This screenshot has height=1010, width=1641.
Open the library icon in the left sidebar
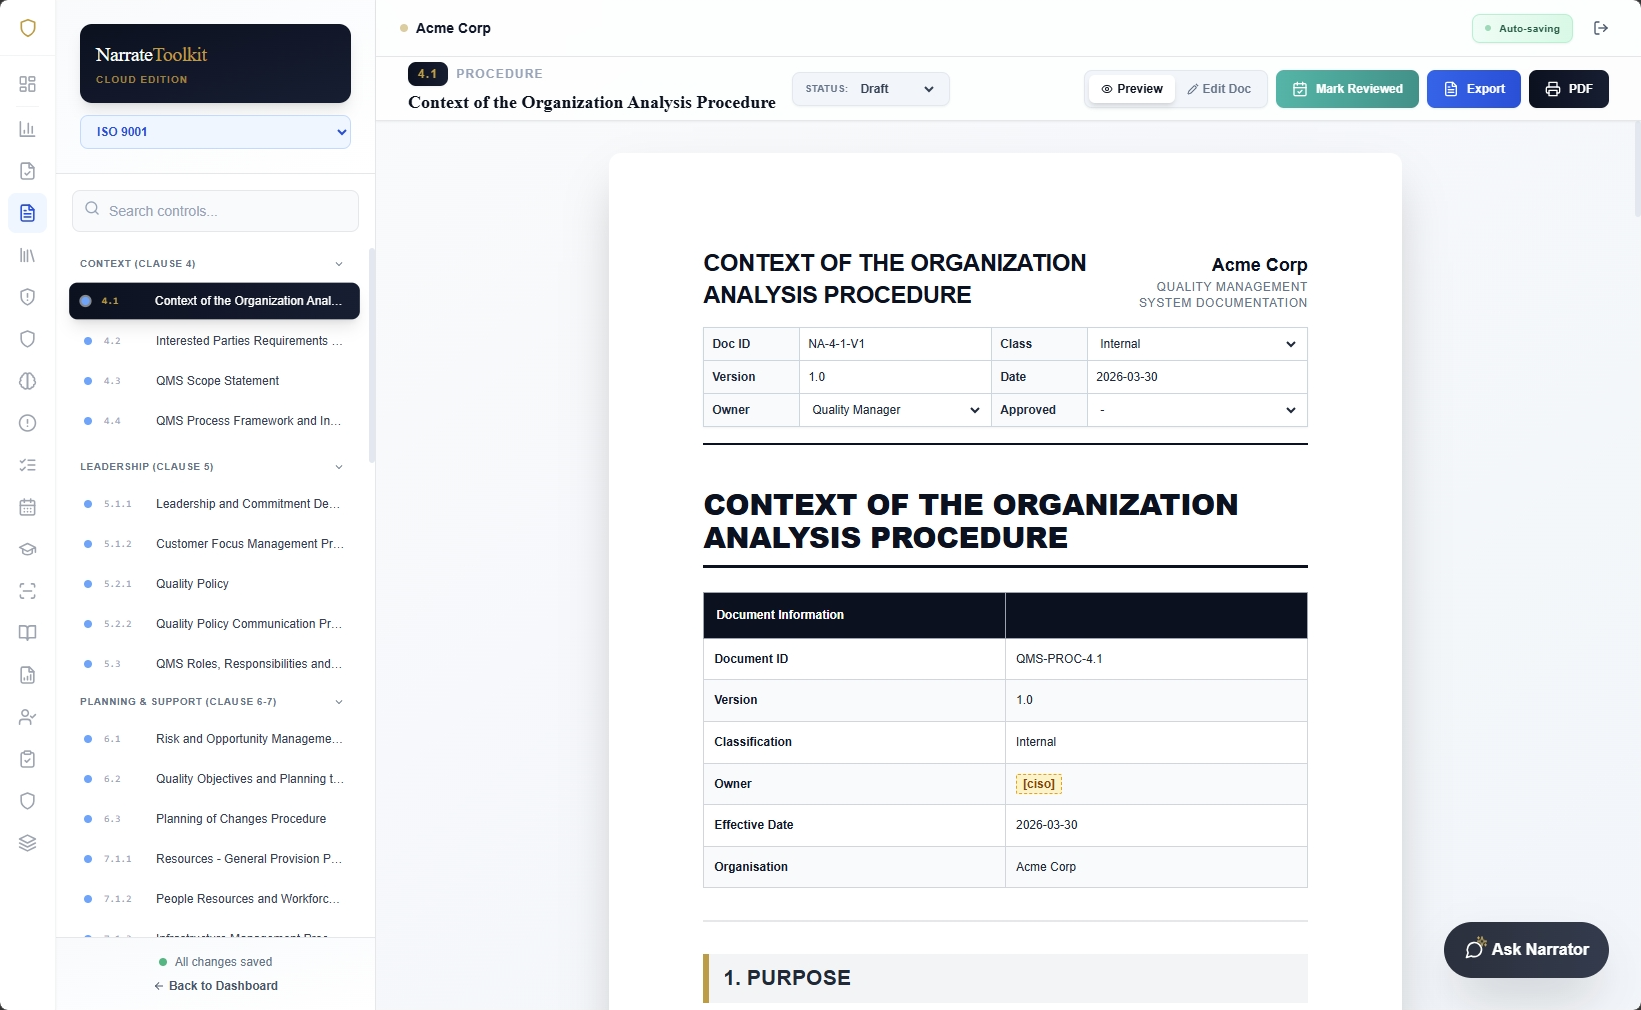pos(27,256)
